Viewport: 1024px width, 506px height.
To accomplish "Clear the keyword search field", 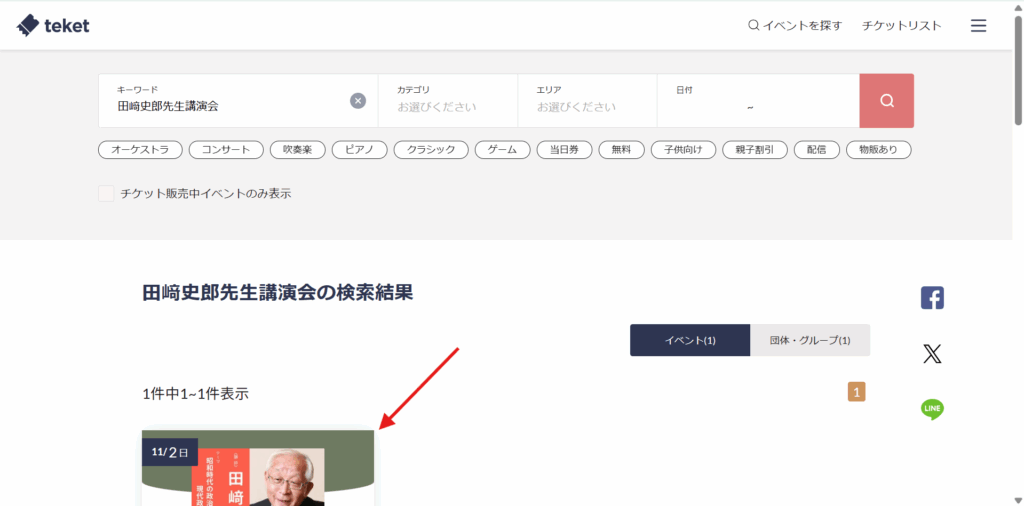I will coord(358,101).
